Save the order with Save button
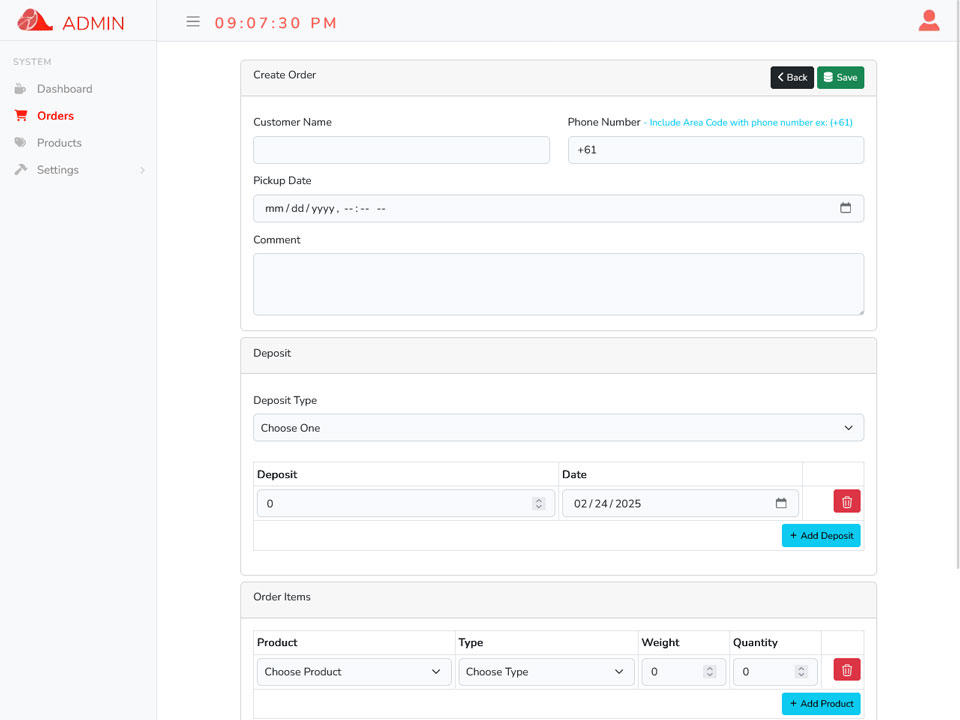This screenshot has height=720, width=960. click(x=840, y=77)
